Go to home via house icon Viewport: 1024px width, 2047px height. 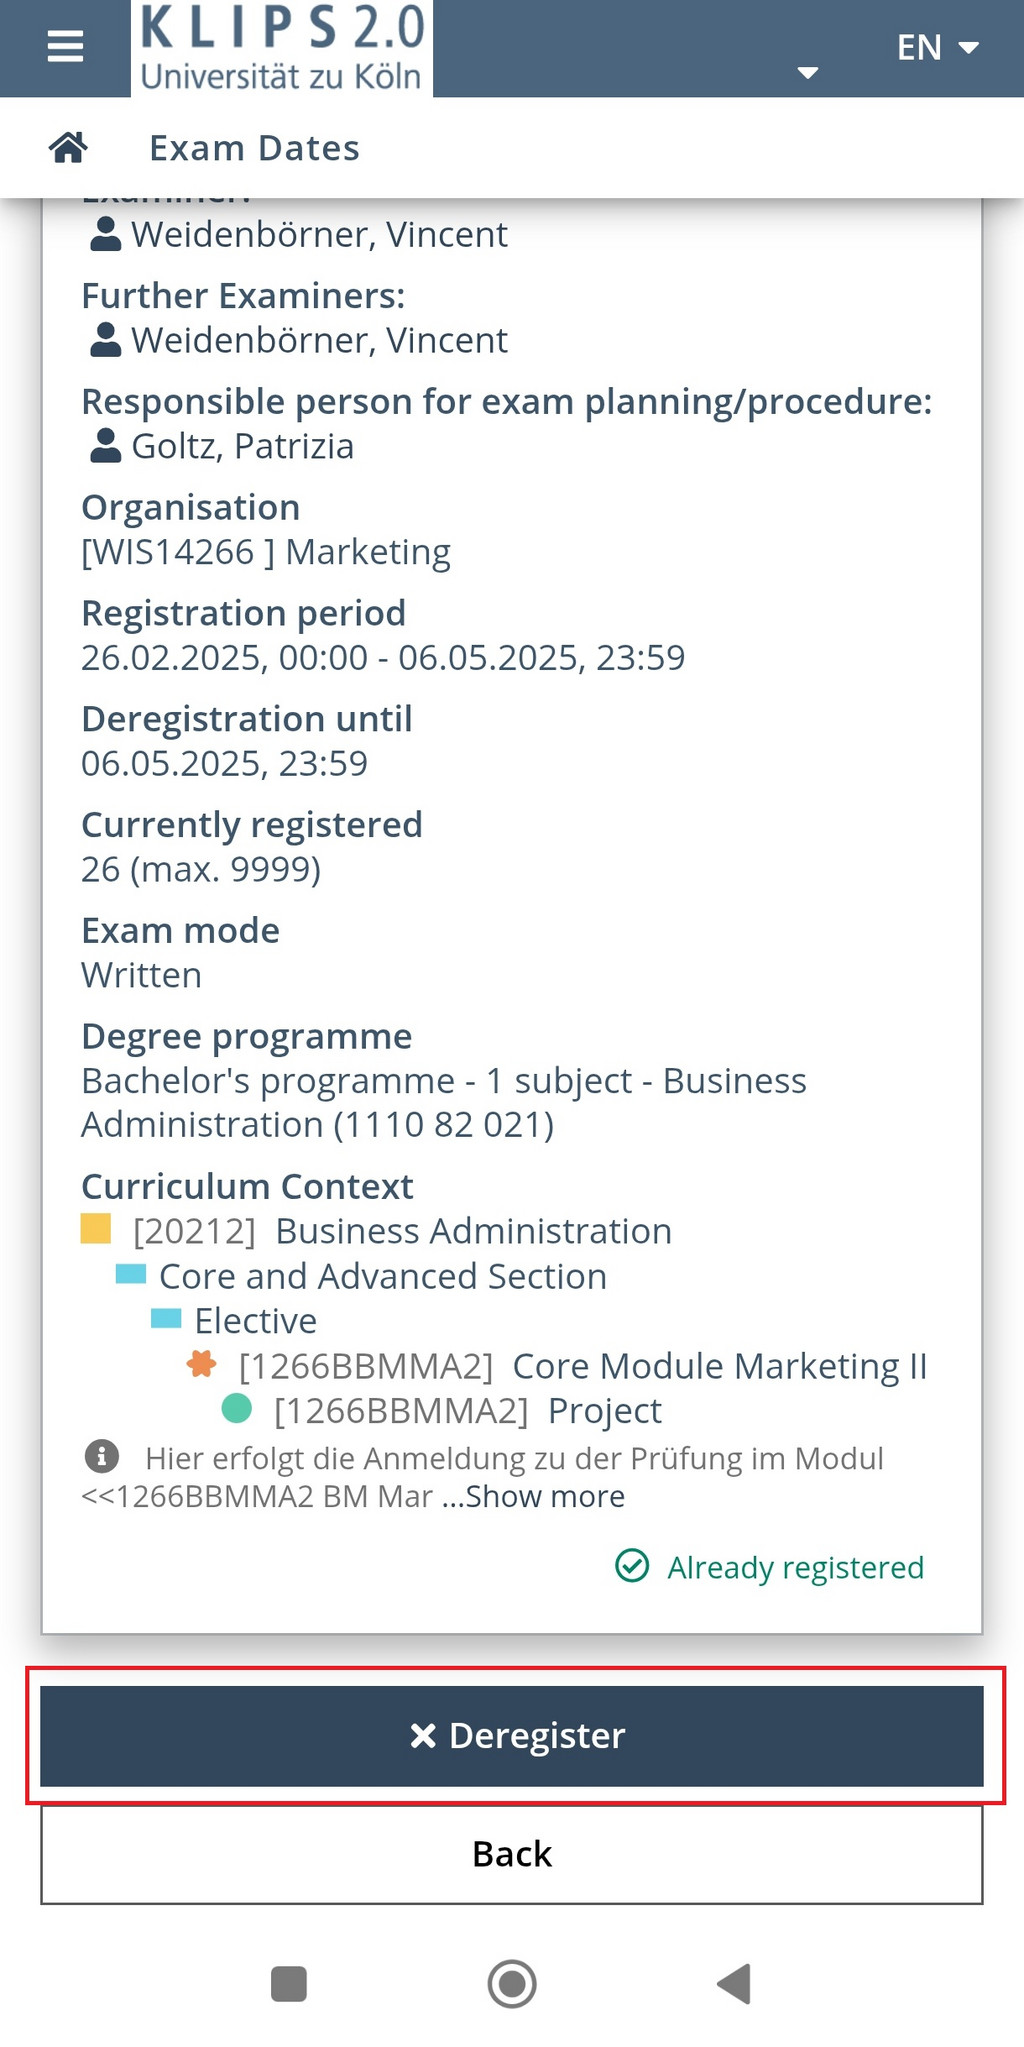pyautogui.click(x=68, y=148)
